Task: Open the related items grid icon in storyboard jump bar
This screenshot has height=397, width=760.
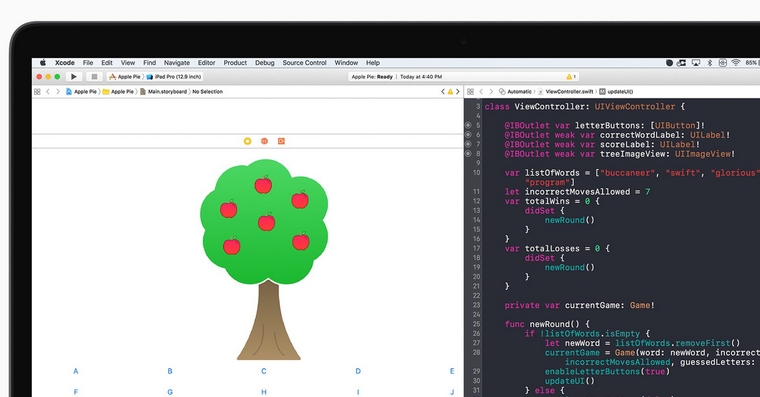Action: (x=37, y=92)
